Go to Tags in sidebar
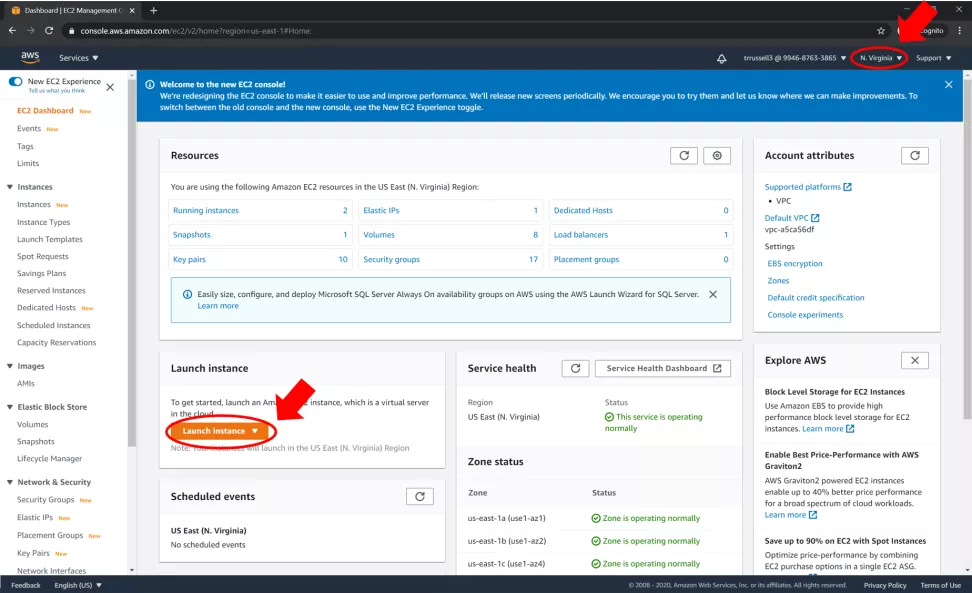 point(25,146)
